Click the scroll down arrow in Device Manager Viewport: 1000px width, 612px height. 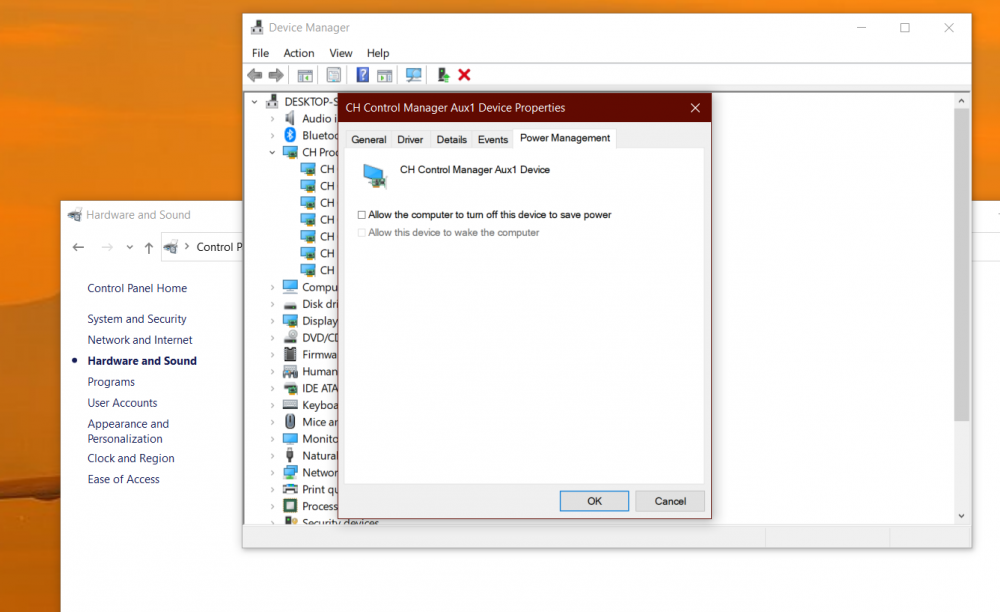(x=961, y=516)
